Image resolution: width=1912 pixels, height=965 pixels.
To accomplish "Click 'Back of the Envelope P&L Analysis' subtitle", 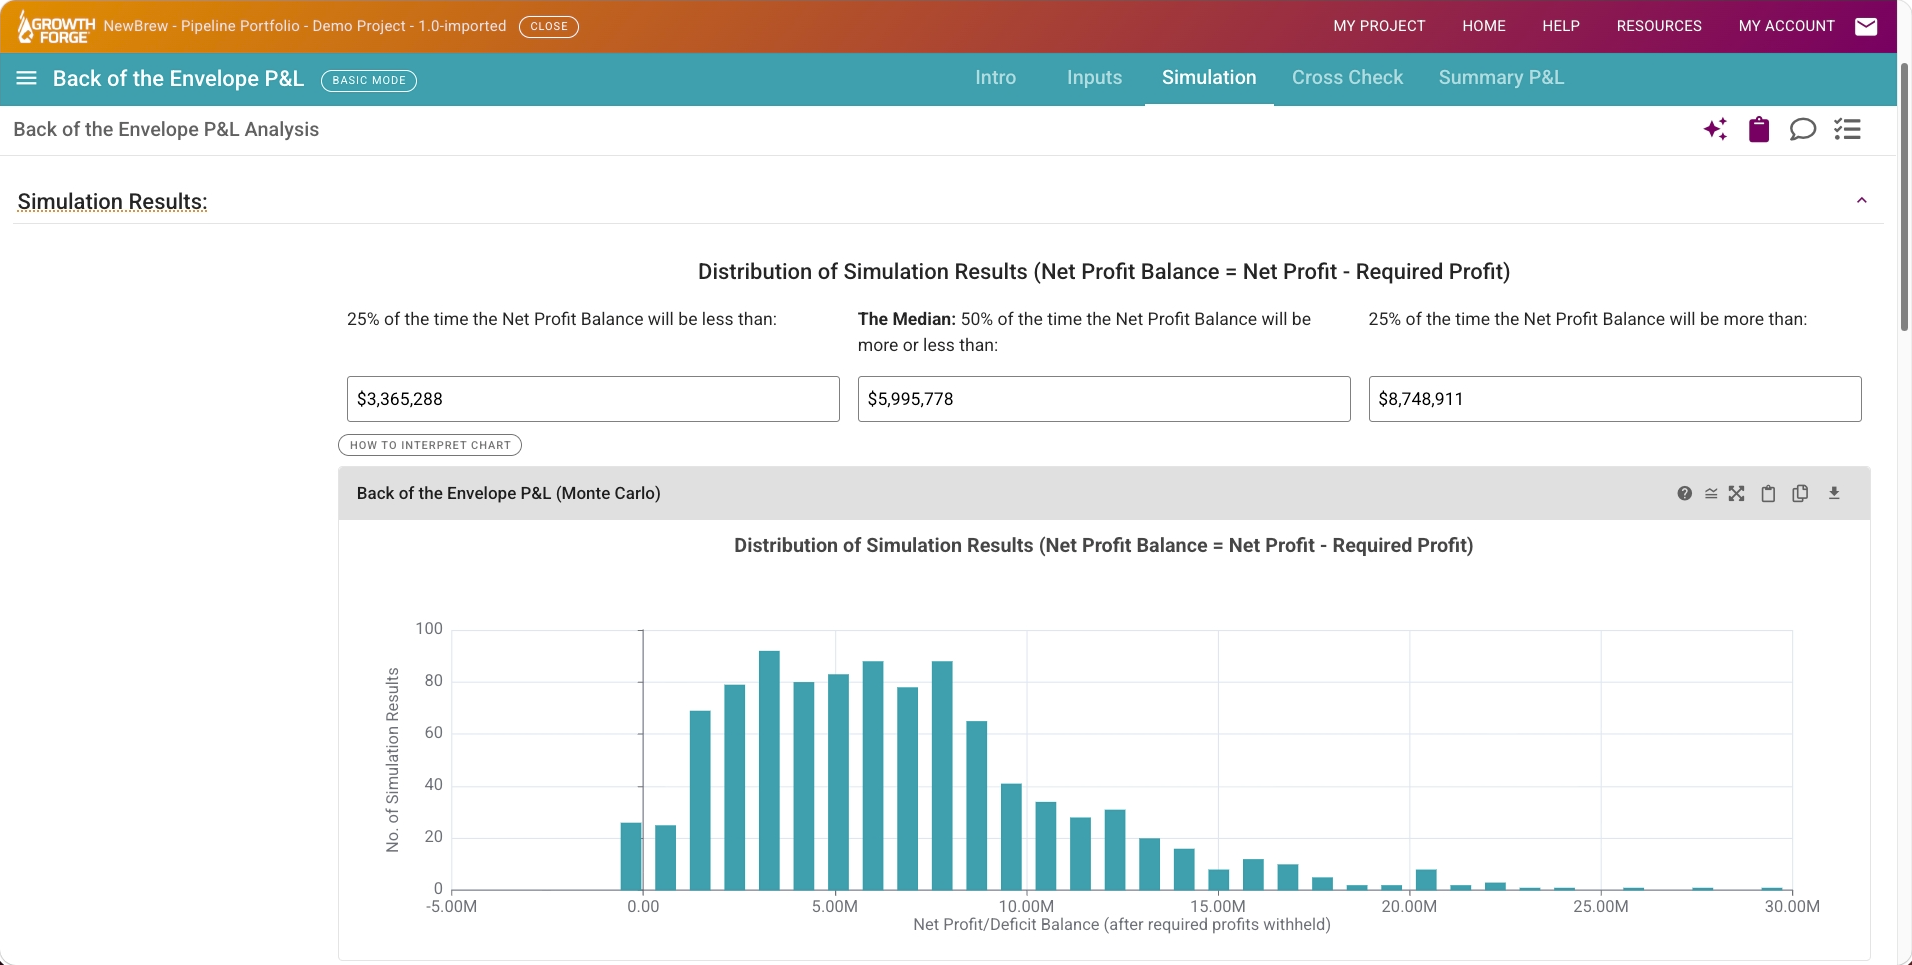I will [x=166, y=129].
